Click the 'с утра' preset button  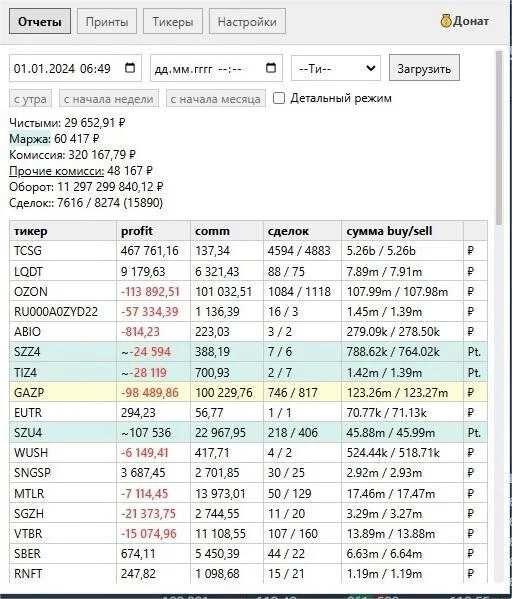30,99
